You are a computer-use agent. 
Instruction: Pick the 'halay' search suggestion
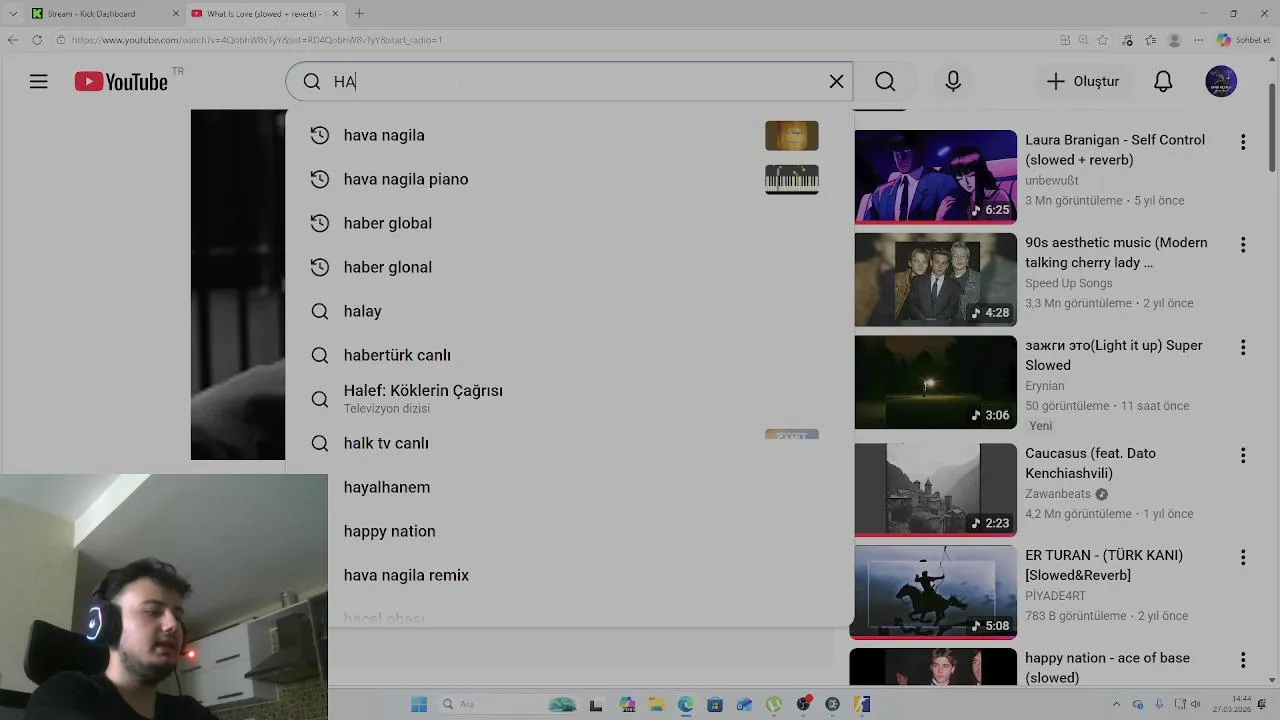tap(570, 311)
